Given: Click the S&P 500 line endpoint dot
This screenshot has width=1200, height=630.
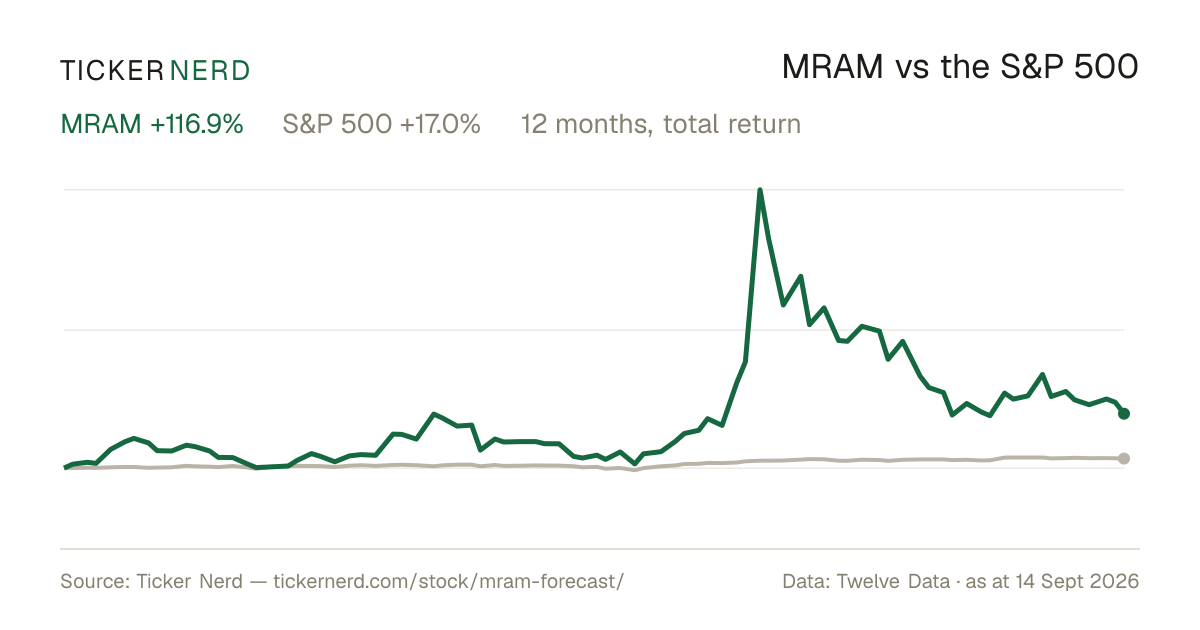Looking at the screenshot, I should click(x=1124, y=458).
